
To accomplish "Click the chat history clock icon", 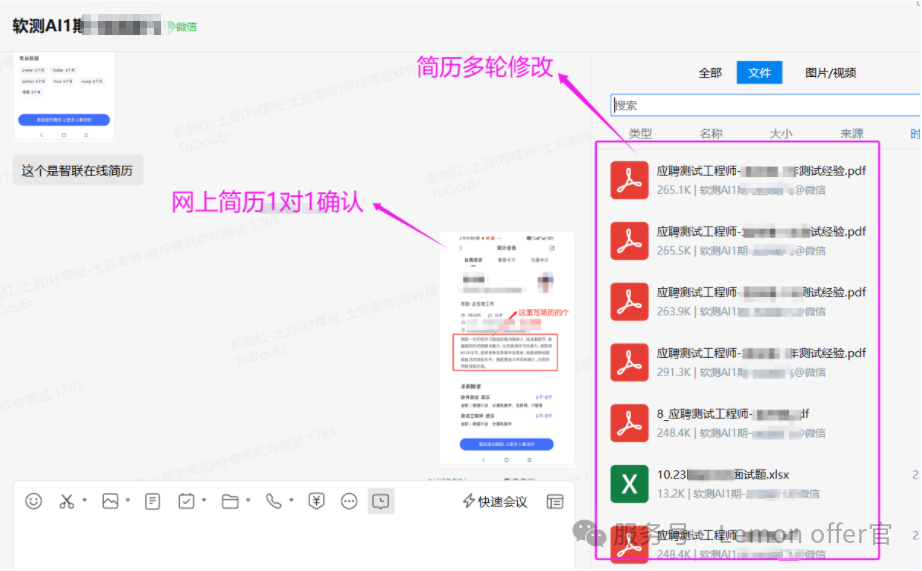I will point(380,501).
